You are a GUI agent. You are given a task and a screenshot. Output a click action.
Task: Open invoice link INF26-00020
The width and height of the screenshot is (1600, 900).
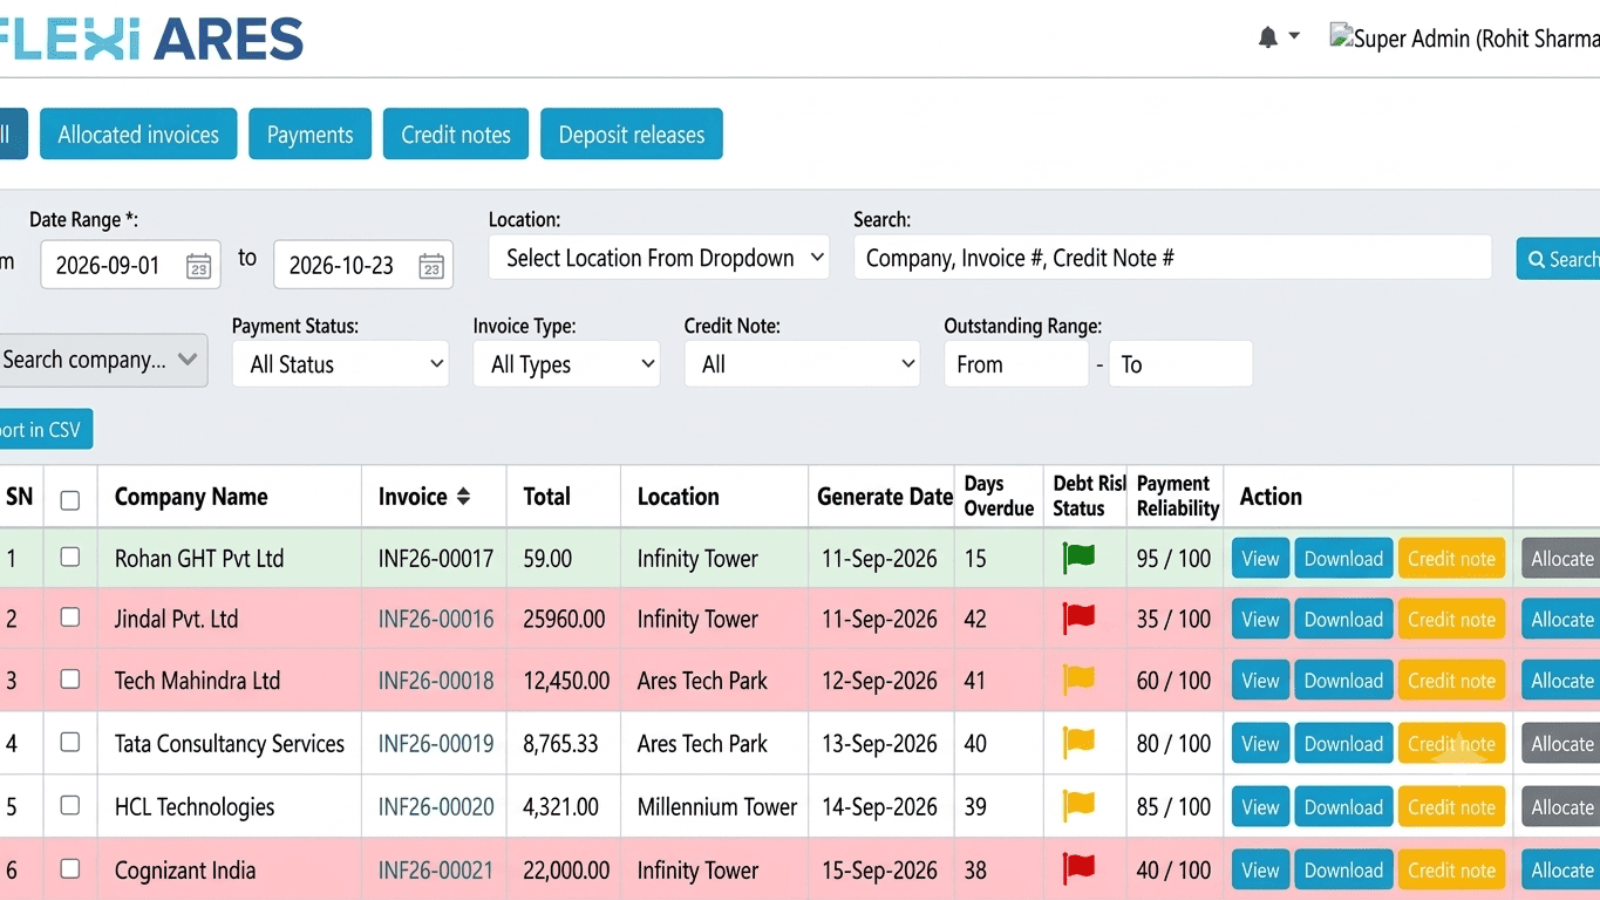click(436, 806)
